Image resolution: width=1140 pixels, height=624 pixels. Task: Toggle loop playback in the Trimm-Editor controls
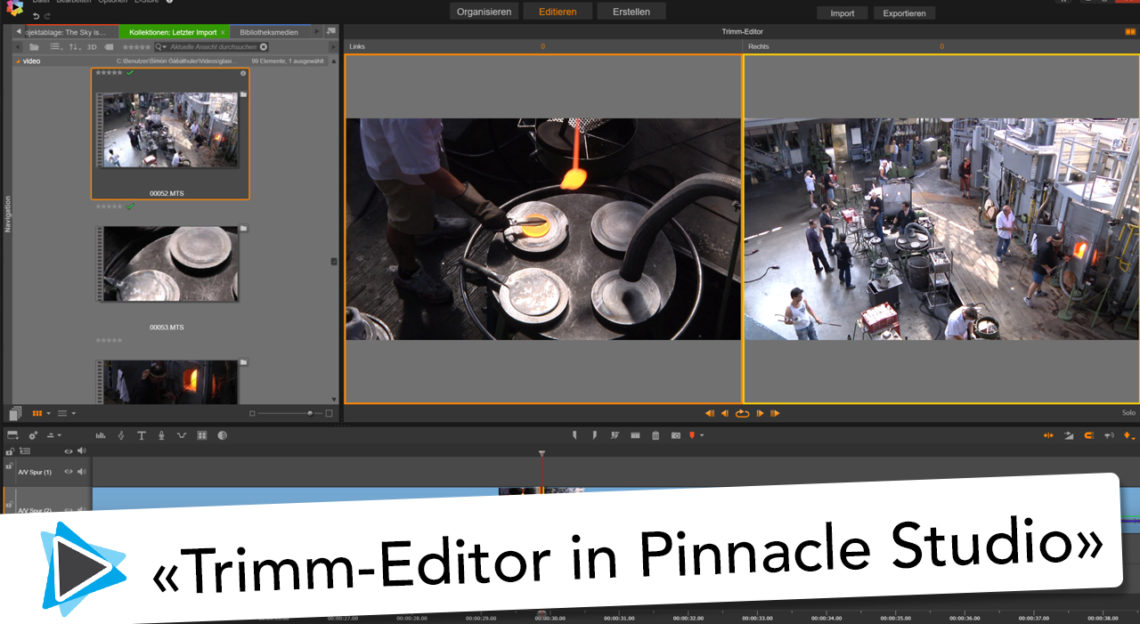[744, 412]
